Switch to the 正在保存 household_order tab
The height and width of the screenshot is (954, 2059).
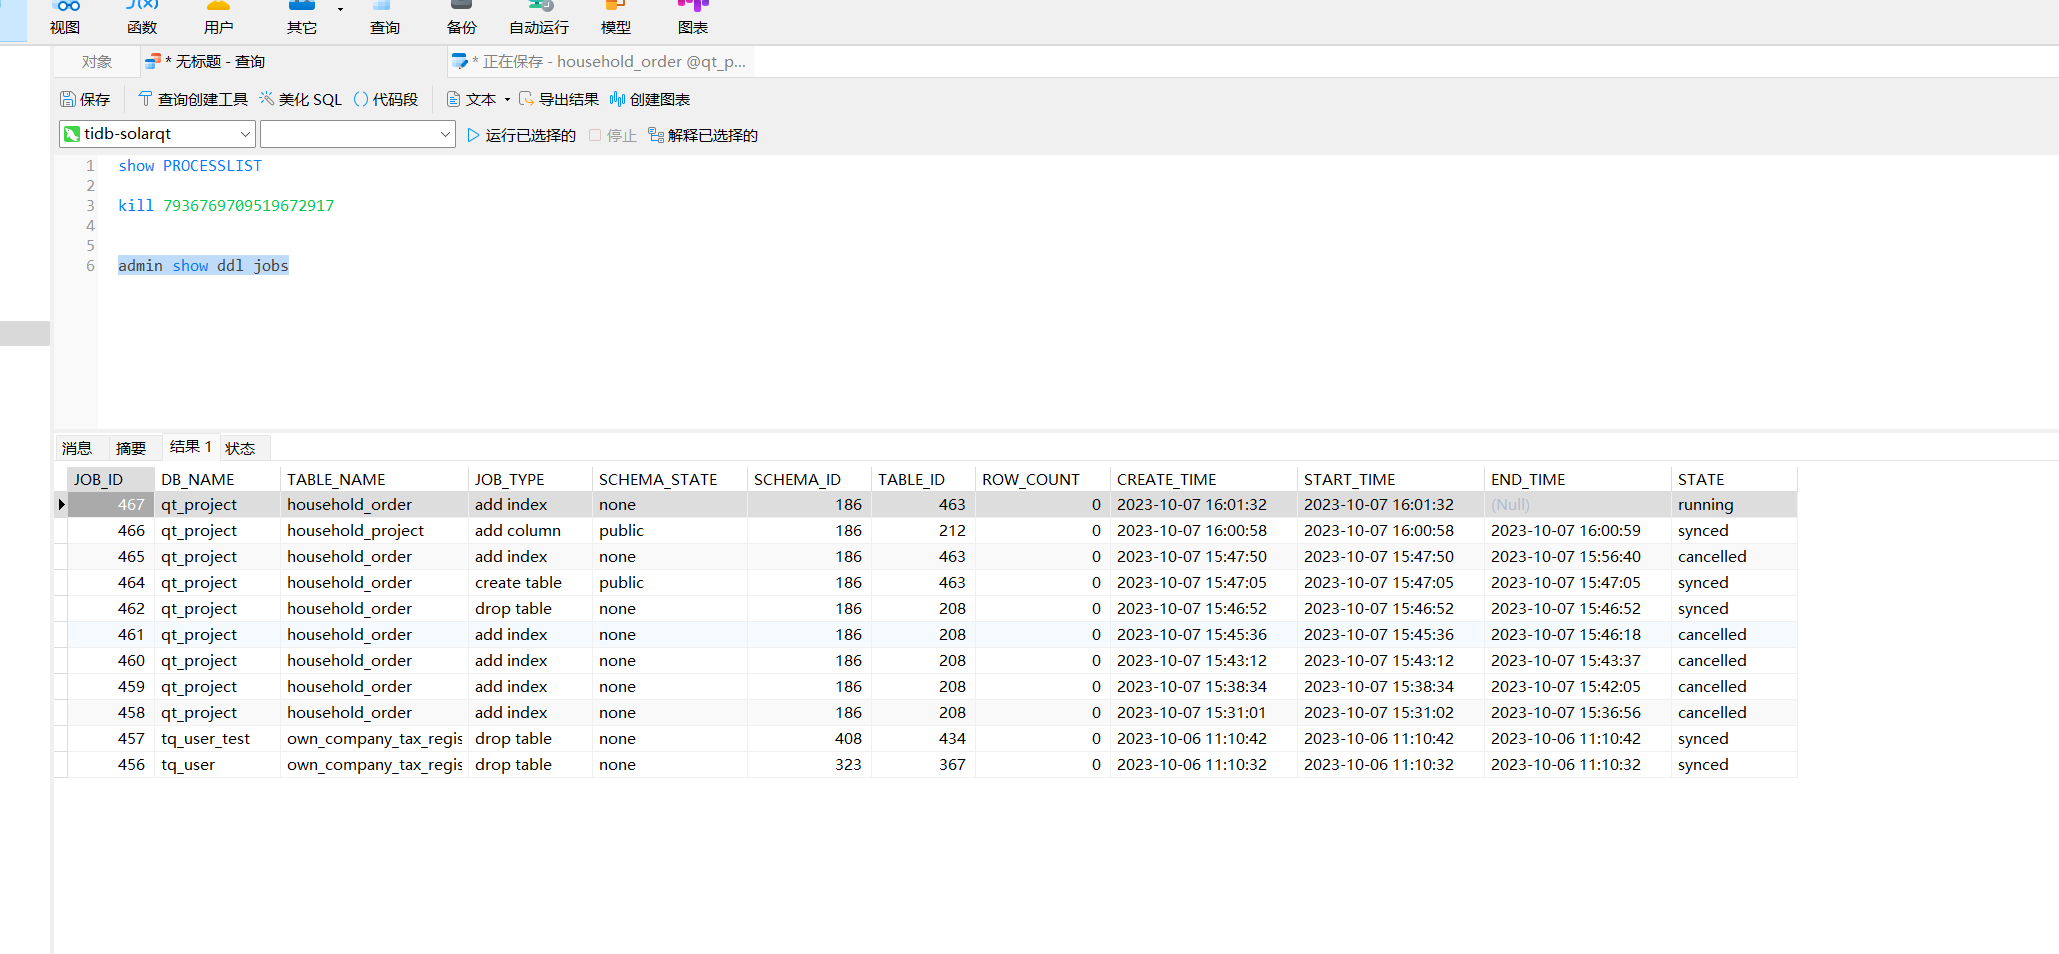pyautogui.click(x=599, y=62)
